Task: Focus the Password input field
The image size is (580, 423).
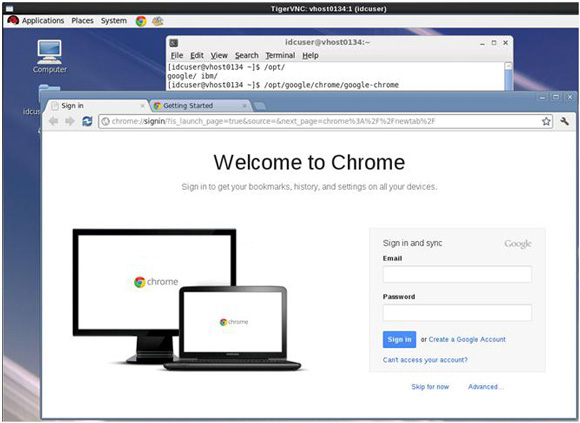Action: 457,313
